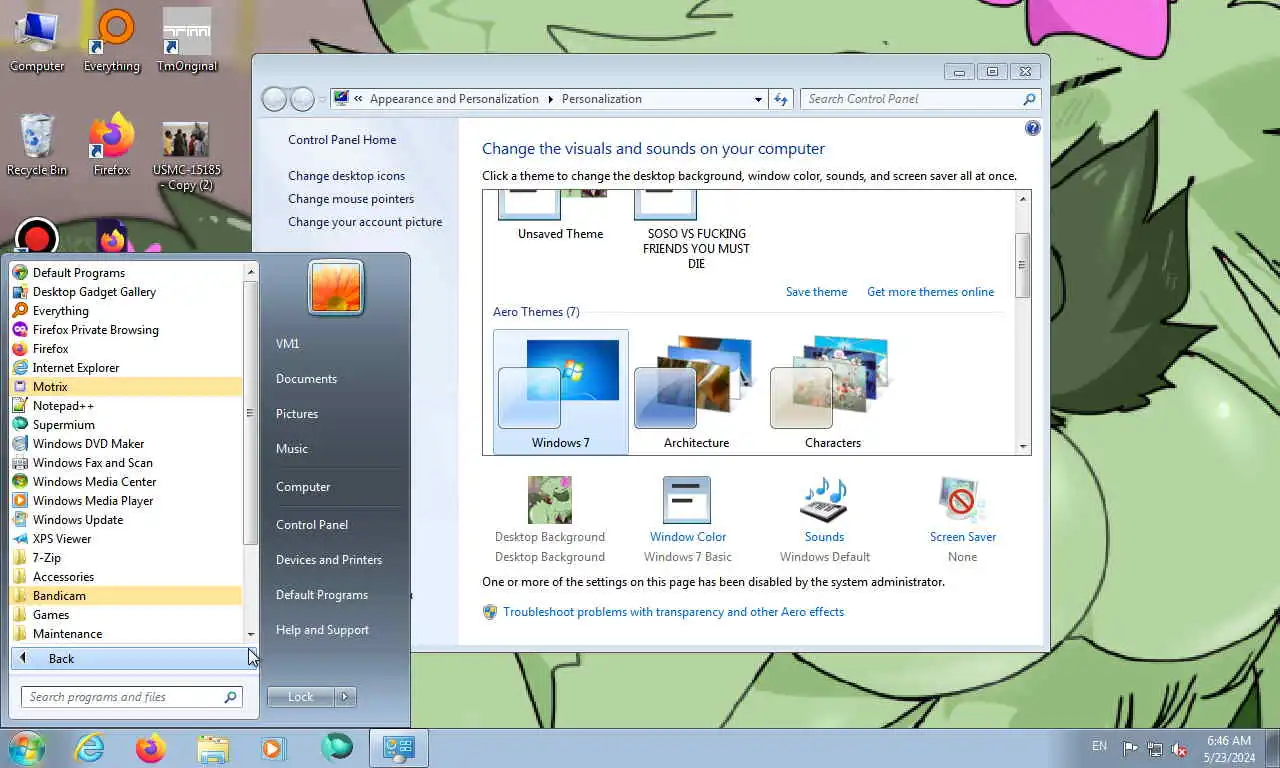The height and width of the screenshot is (768, 1280).
Task: Launch Firefox from the taskbar
Action: point(151,748)
